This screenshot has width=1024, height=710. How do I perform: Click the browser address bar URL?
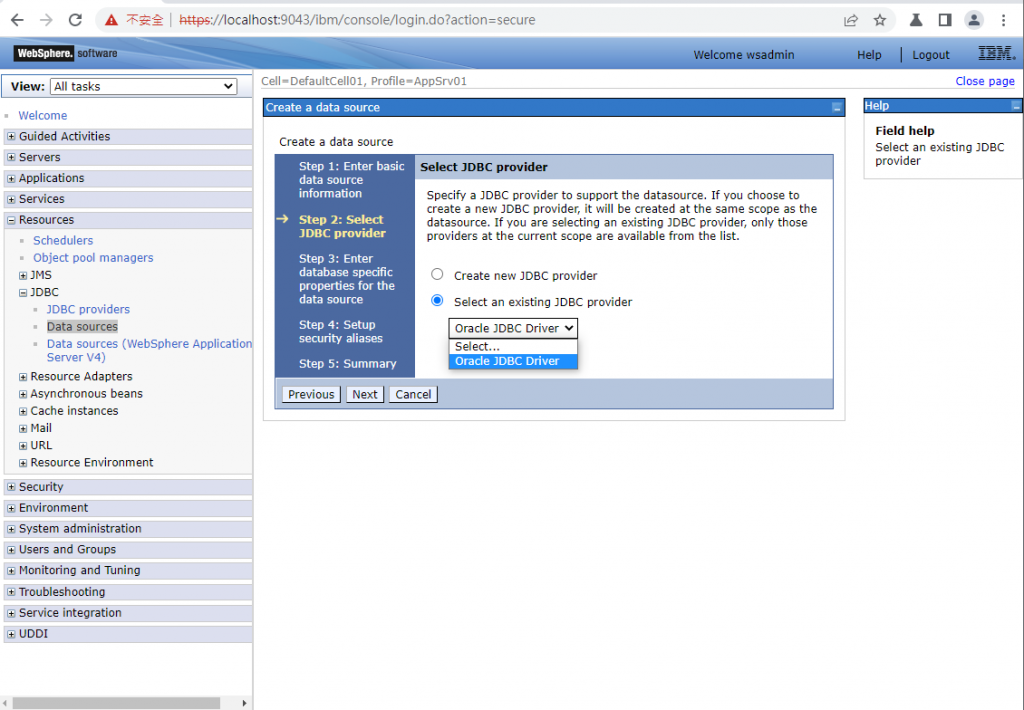pos(357,20)
